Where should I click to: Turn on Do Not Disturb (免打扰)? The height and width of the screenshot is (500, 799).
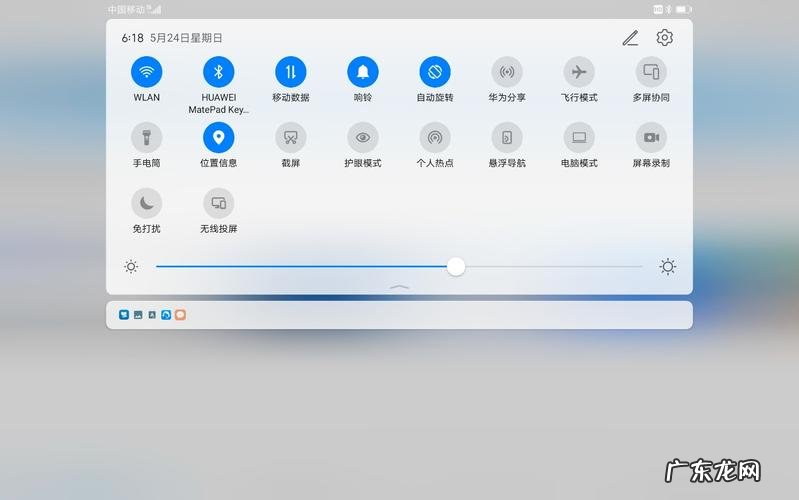(x=147, y=203)
